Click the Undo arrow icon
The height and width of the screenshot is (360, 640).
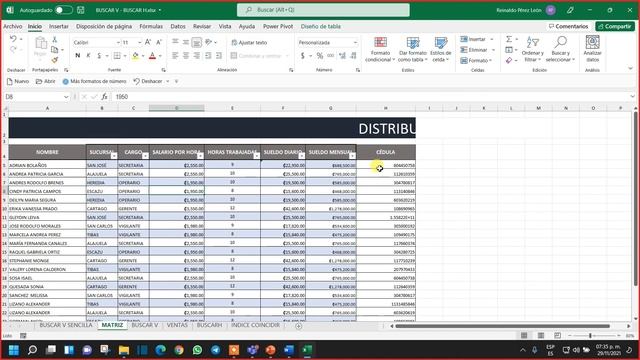[x=13, y=39]
